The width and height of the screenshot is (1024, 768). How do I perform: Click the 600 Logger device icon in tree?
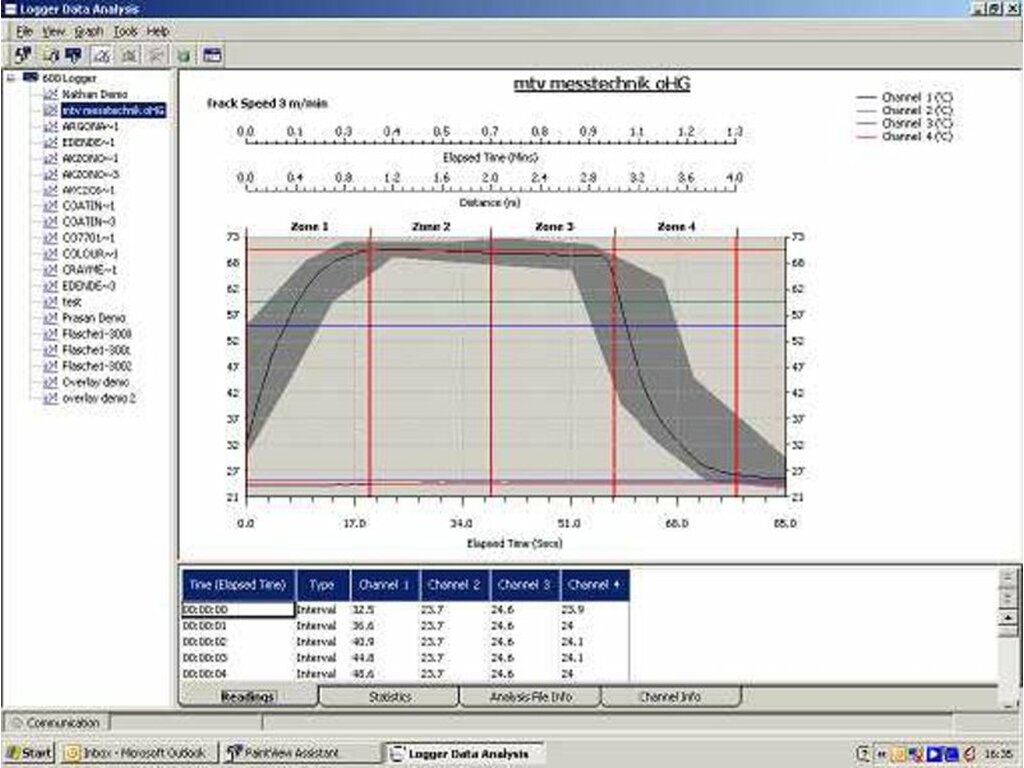pyautogui.click(x=30, y=78)
